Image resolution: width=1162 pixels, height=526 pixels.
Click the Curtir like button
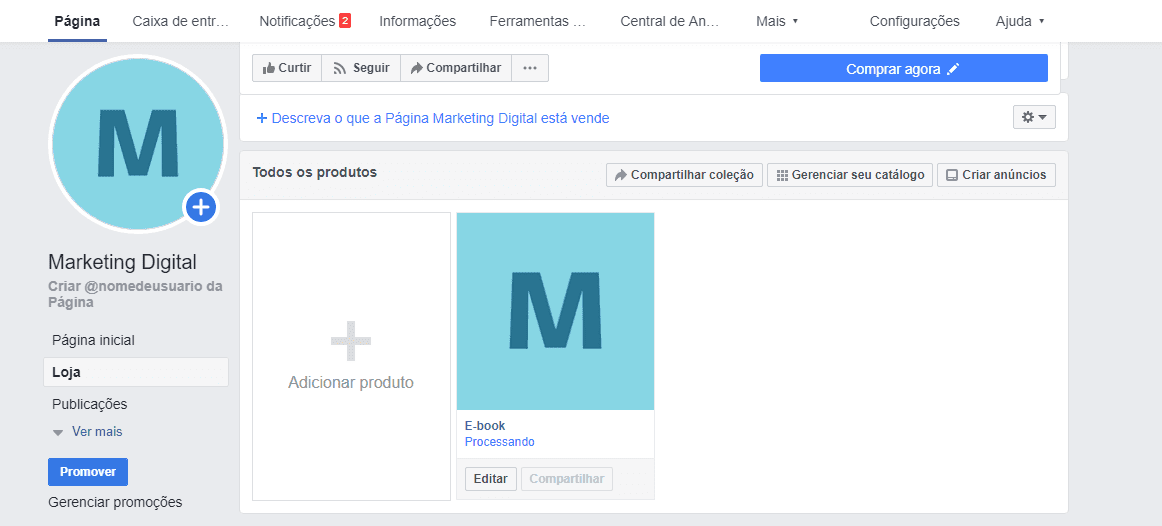[287, 68]
